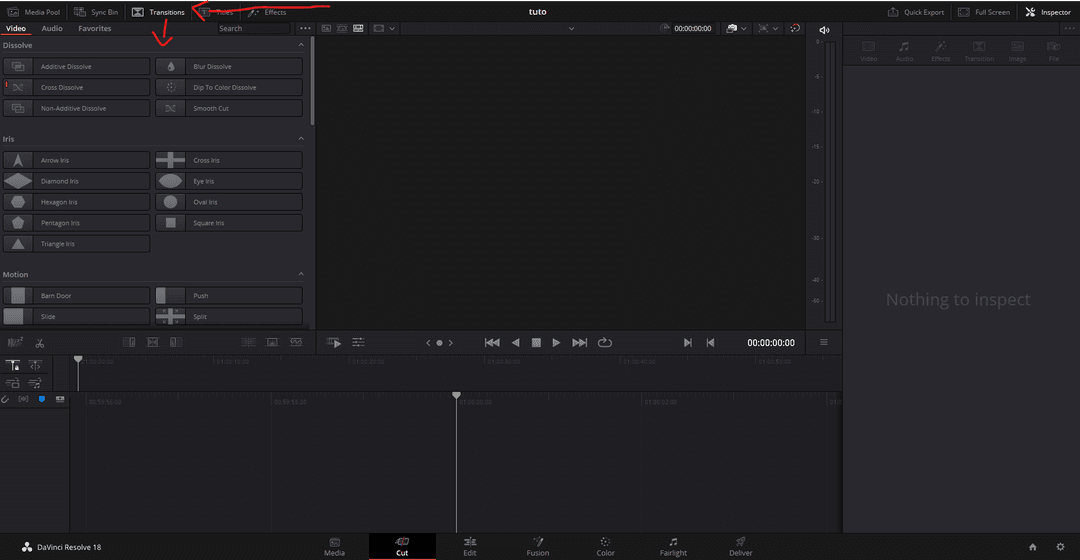Select the Cross Dissolve transition
This screenshot has height=560, width=1080.
(x=76, y=87)
